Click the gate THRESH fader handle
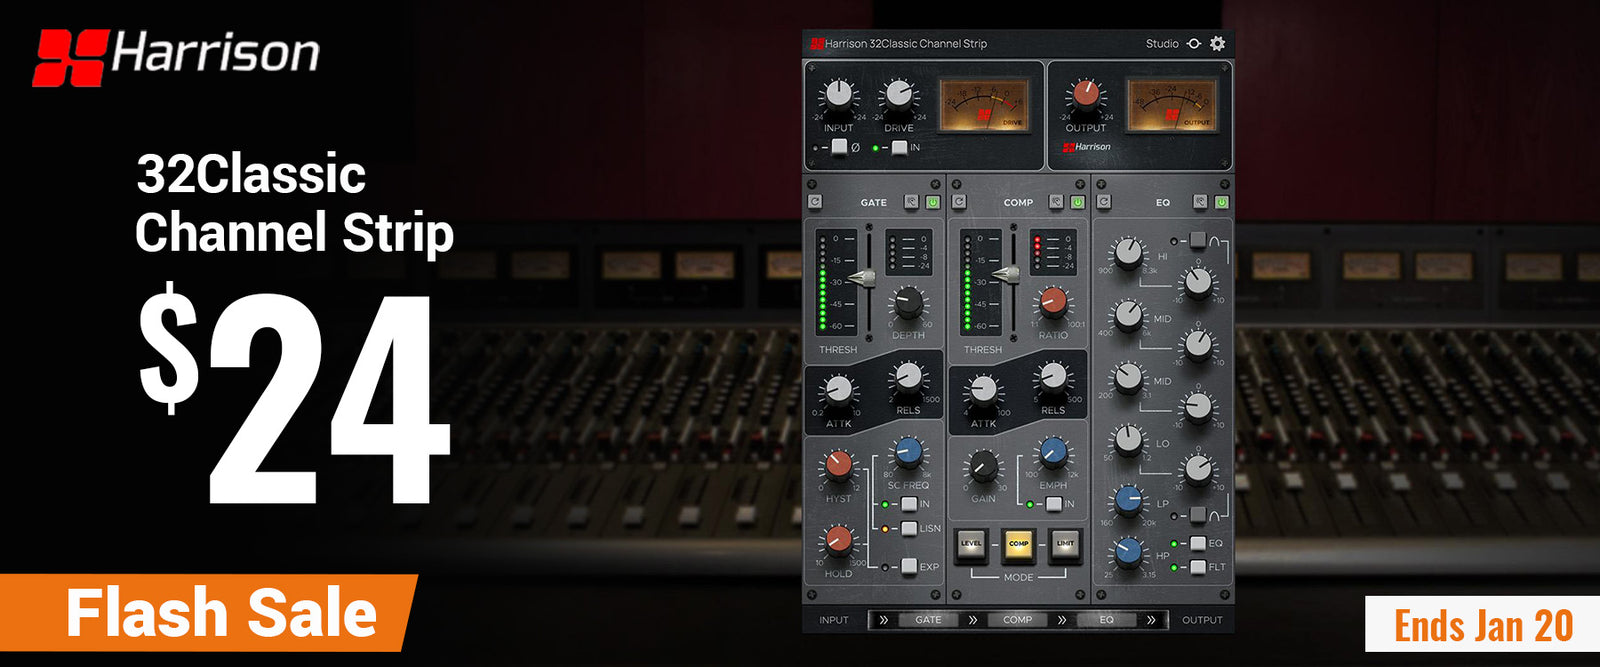 [862, 278]
